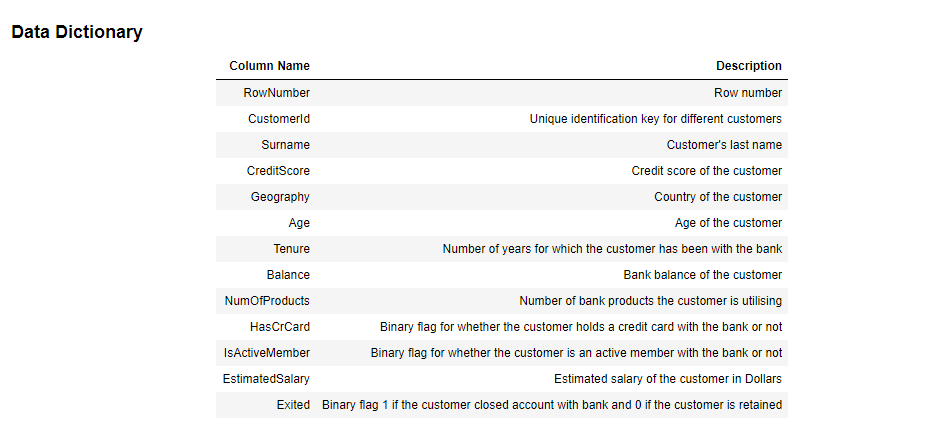The image size is (934, 425).
Task: Click the Data Dictionary heading
Action: point(77,32)
